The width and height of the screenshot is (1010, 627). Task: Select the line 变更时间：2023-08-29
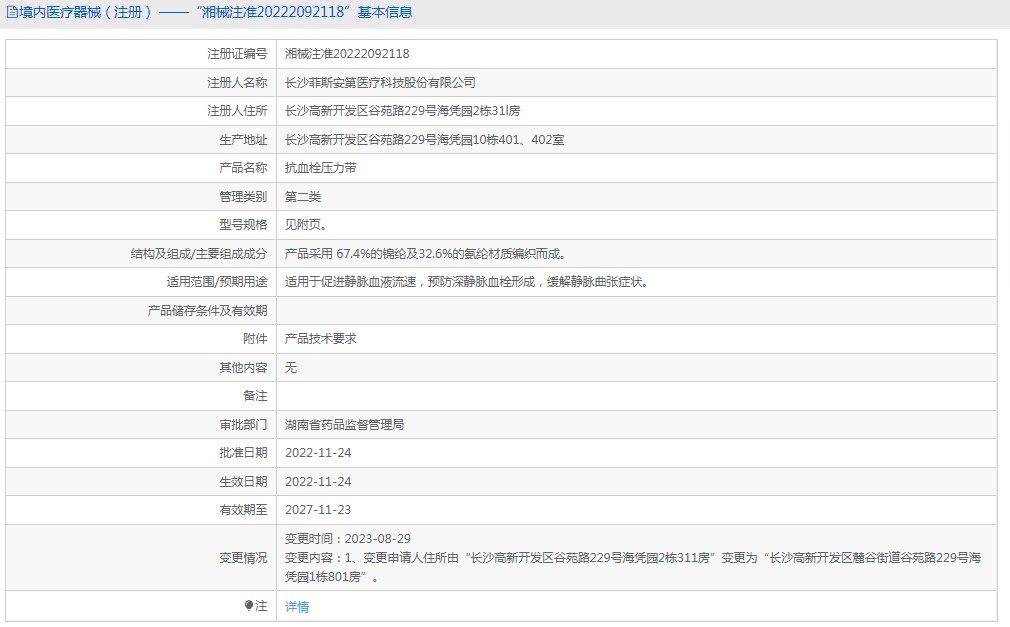coord(348,539)
